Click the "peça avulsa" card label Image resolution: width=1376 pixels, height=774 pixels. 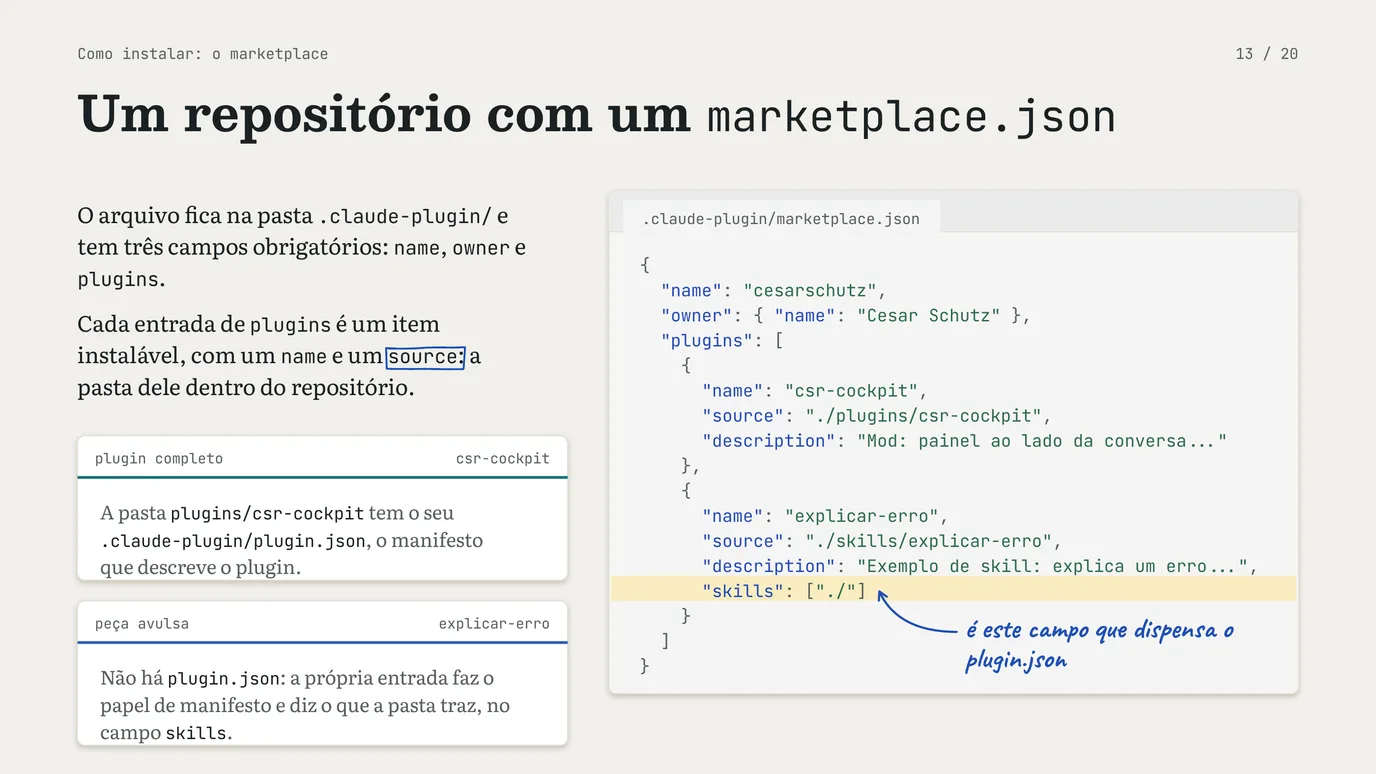tap(142, 623)
